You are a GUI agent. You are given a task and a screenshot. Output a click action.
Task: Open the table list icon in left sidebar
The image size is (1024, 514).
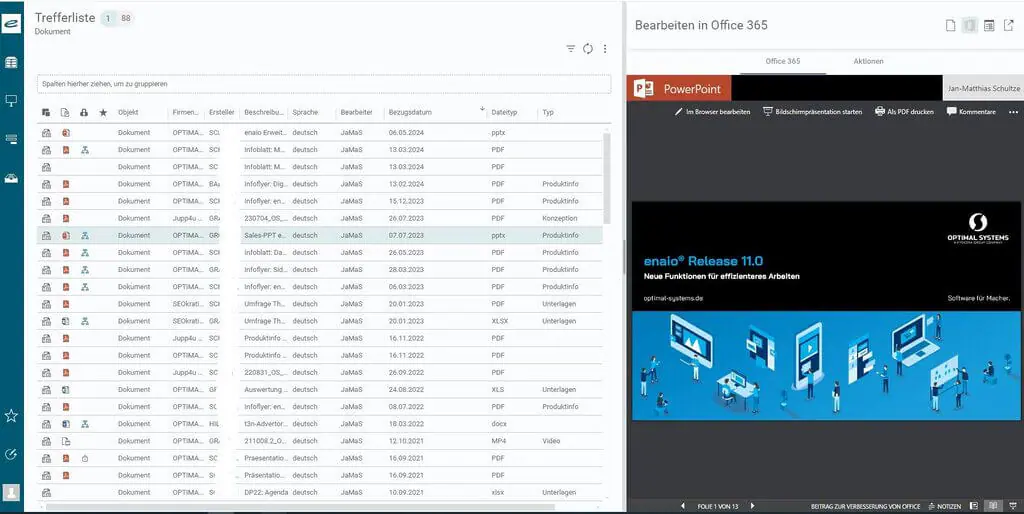click(x=11, y=63)
